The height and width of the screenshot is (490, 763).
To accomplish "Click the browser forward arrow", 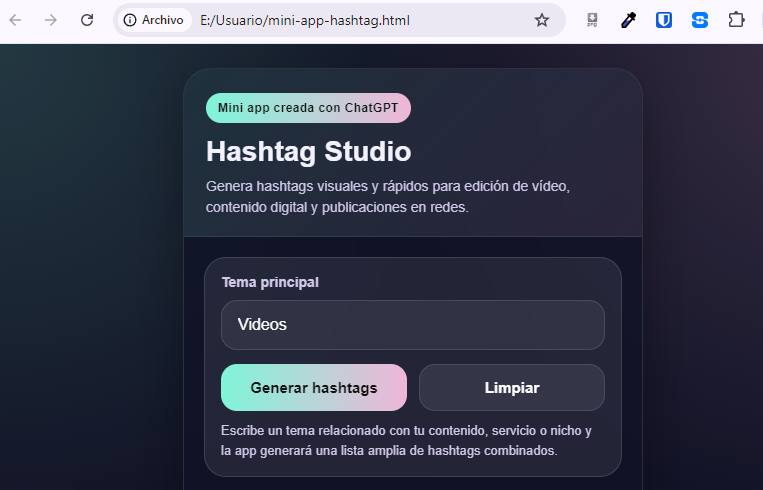I will pyautogui.click(x=51, y=20).
